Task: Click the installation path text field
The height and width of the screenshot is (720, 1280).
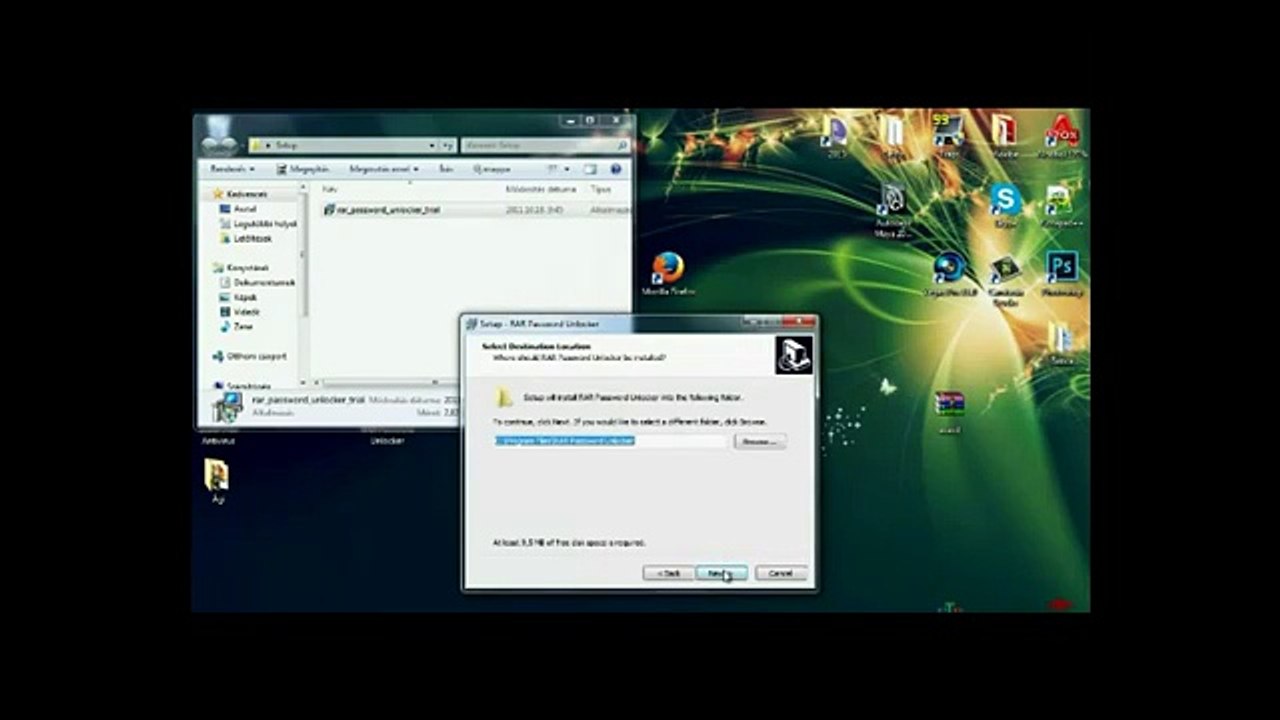Action: click(611, 441)
